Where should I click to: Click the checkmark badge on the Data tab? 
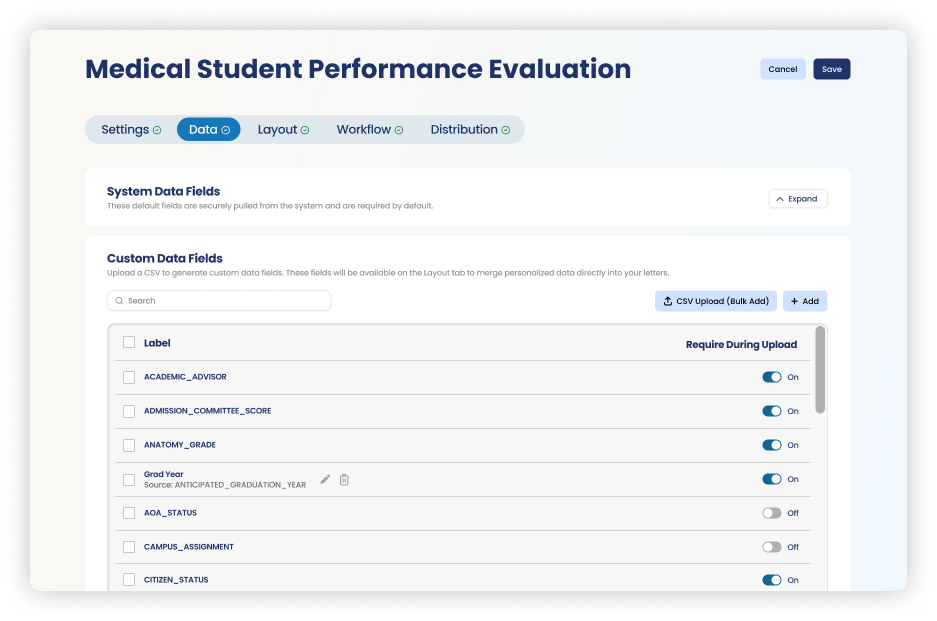pyautogui.click(x=227, y=129)
